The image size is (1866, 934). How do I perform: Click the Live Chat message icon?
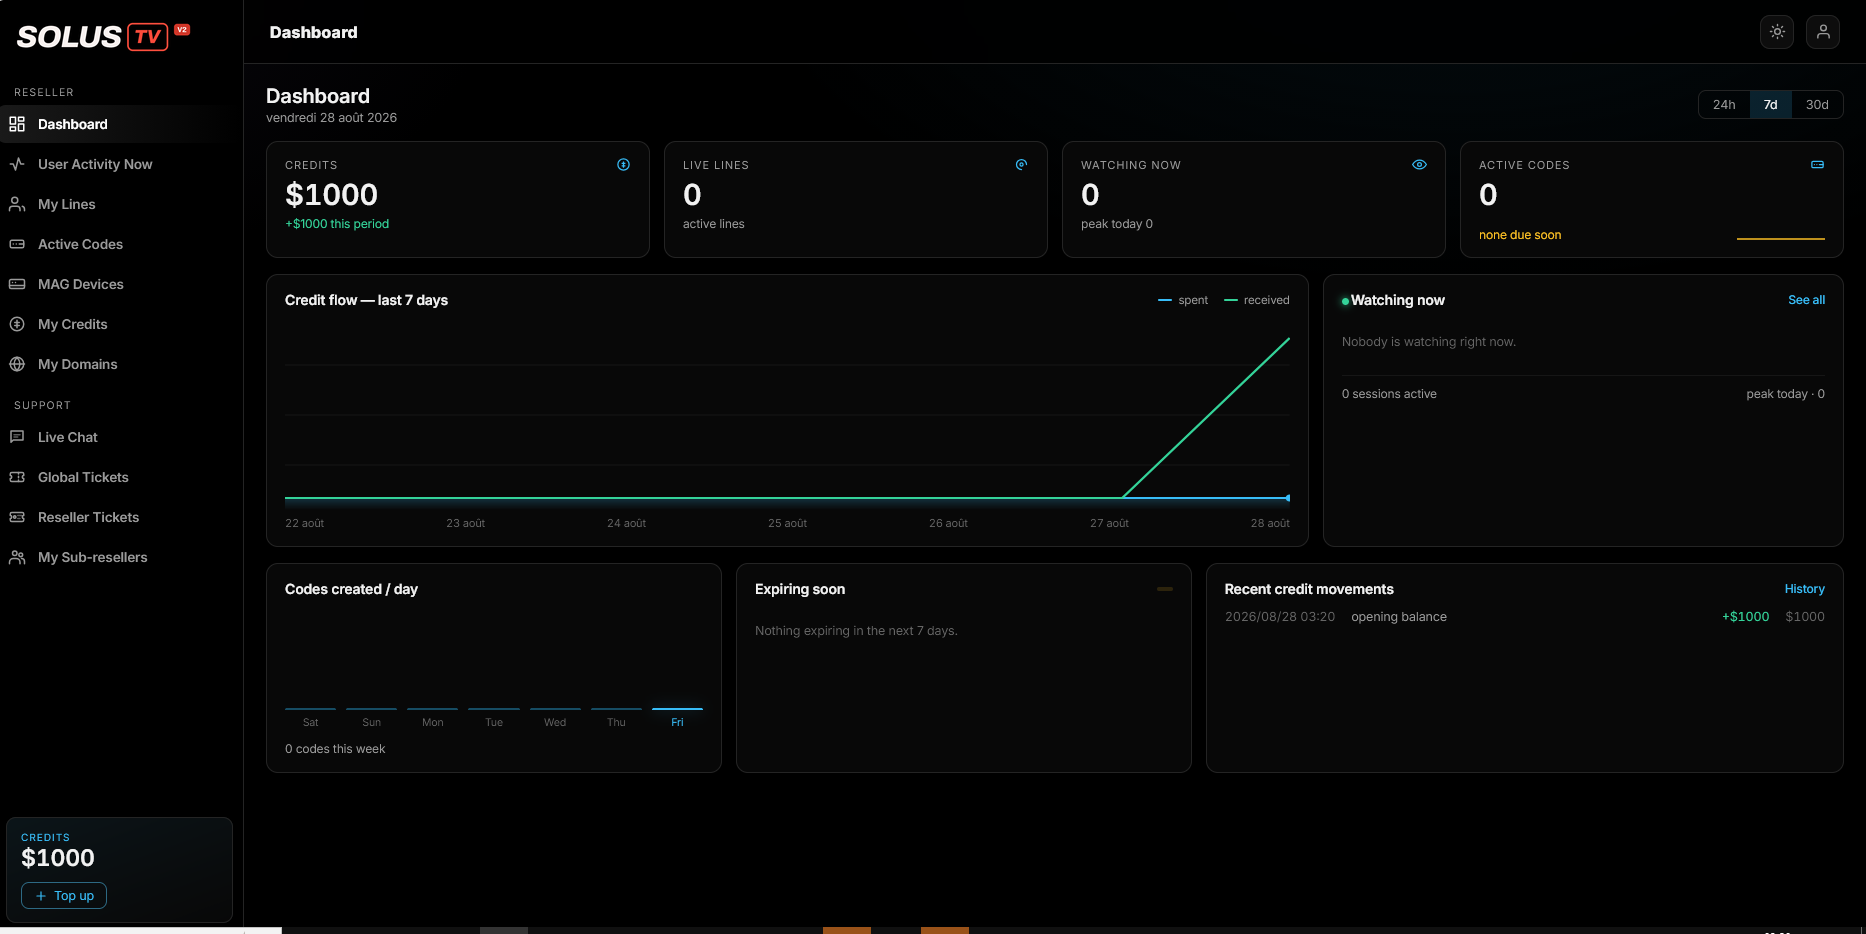pos(17,437)
